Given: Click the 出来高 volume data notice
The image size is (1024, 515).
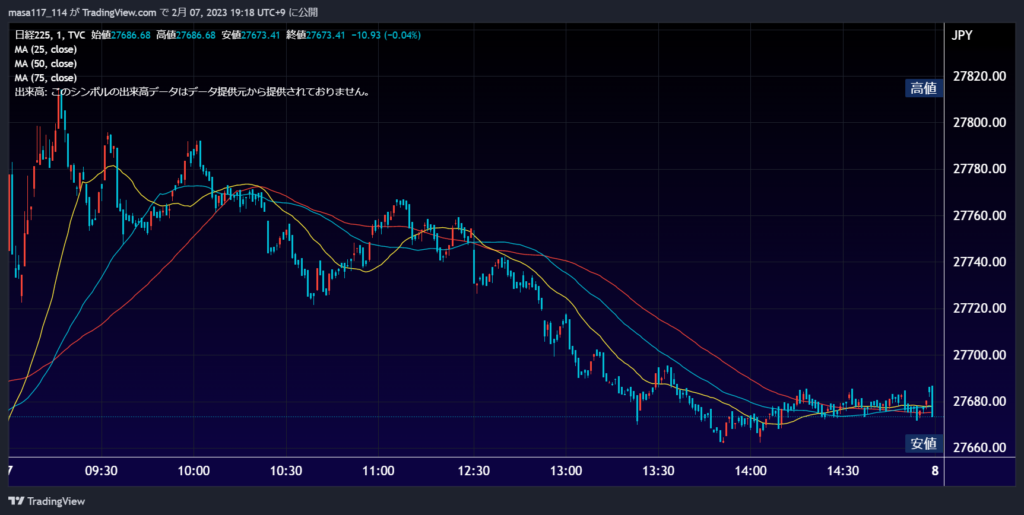Looking at the screenshot, I should 193,93.
